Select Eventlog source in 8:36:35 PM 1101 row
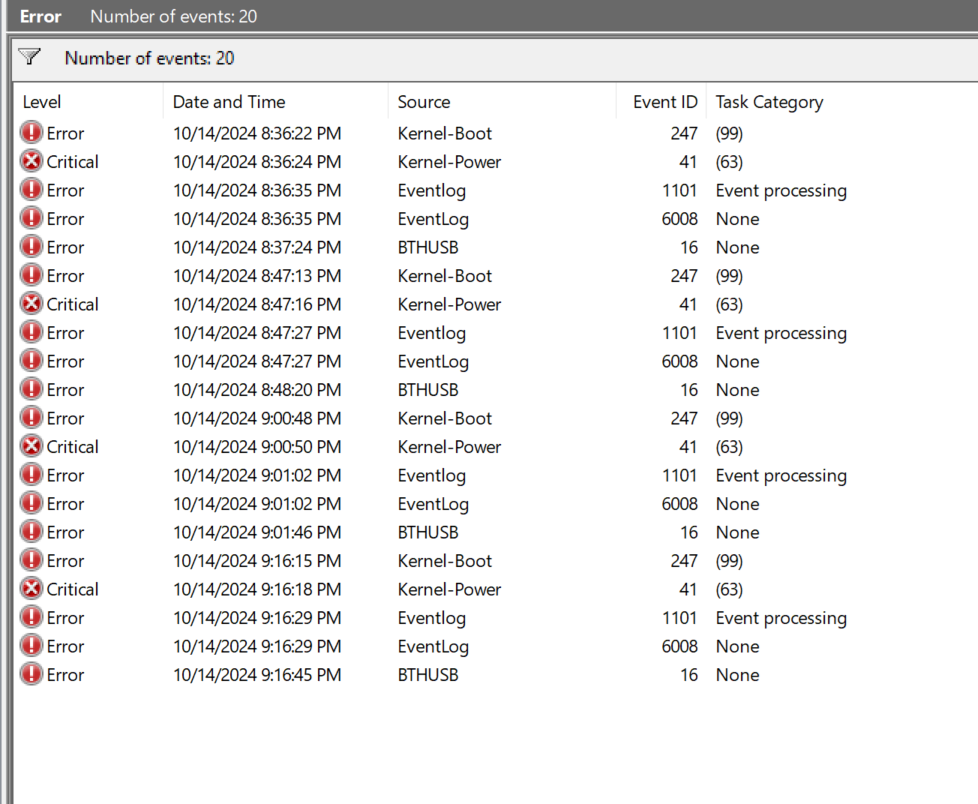 [432, 191]
